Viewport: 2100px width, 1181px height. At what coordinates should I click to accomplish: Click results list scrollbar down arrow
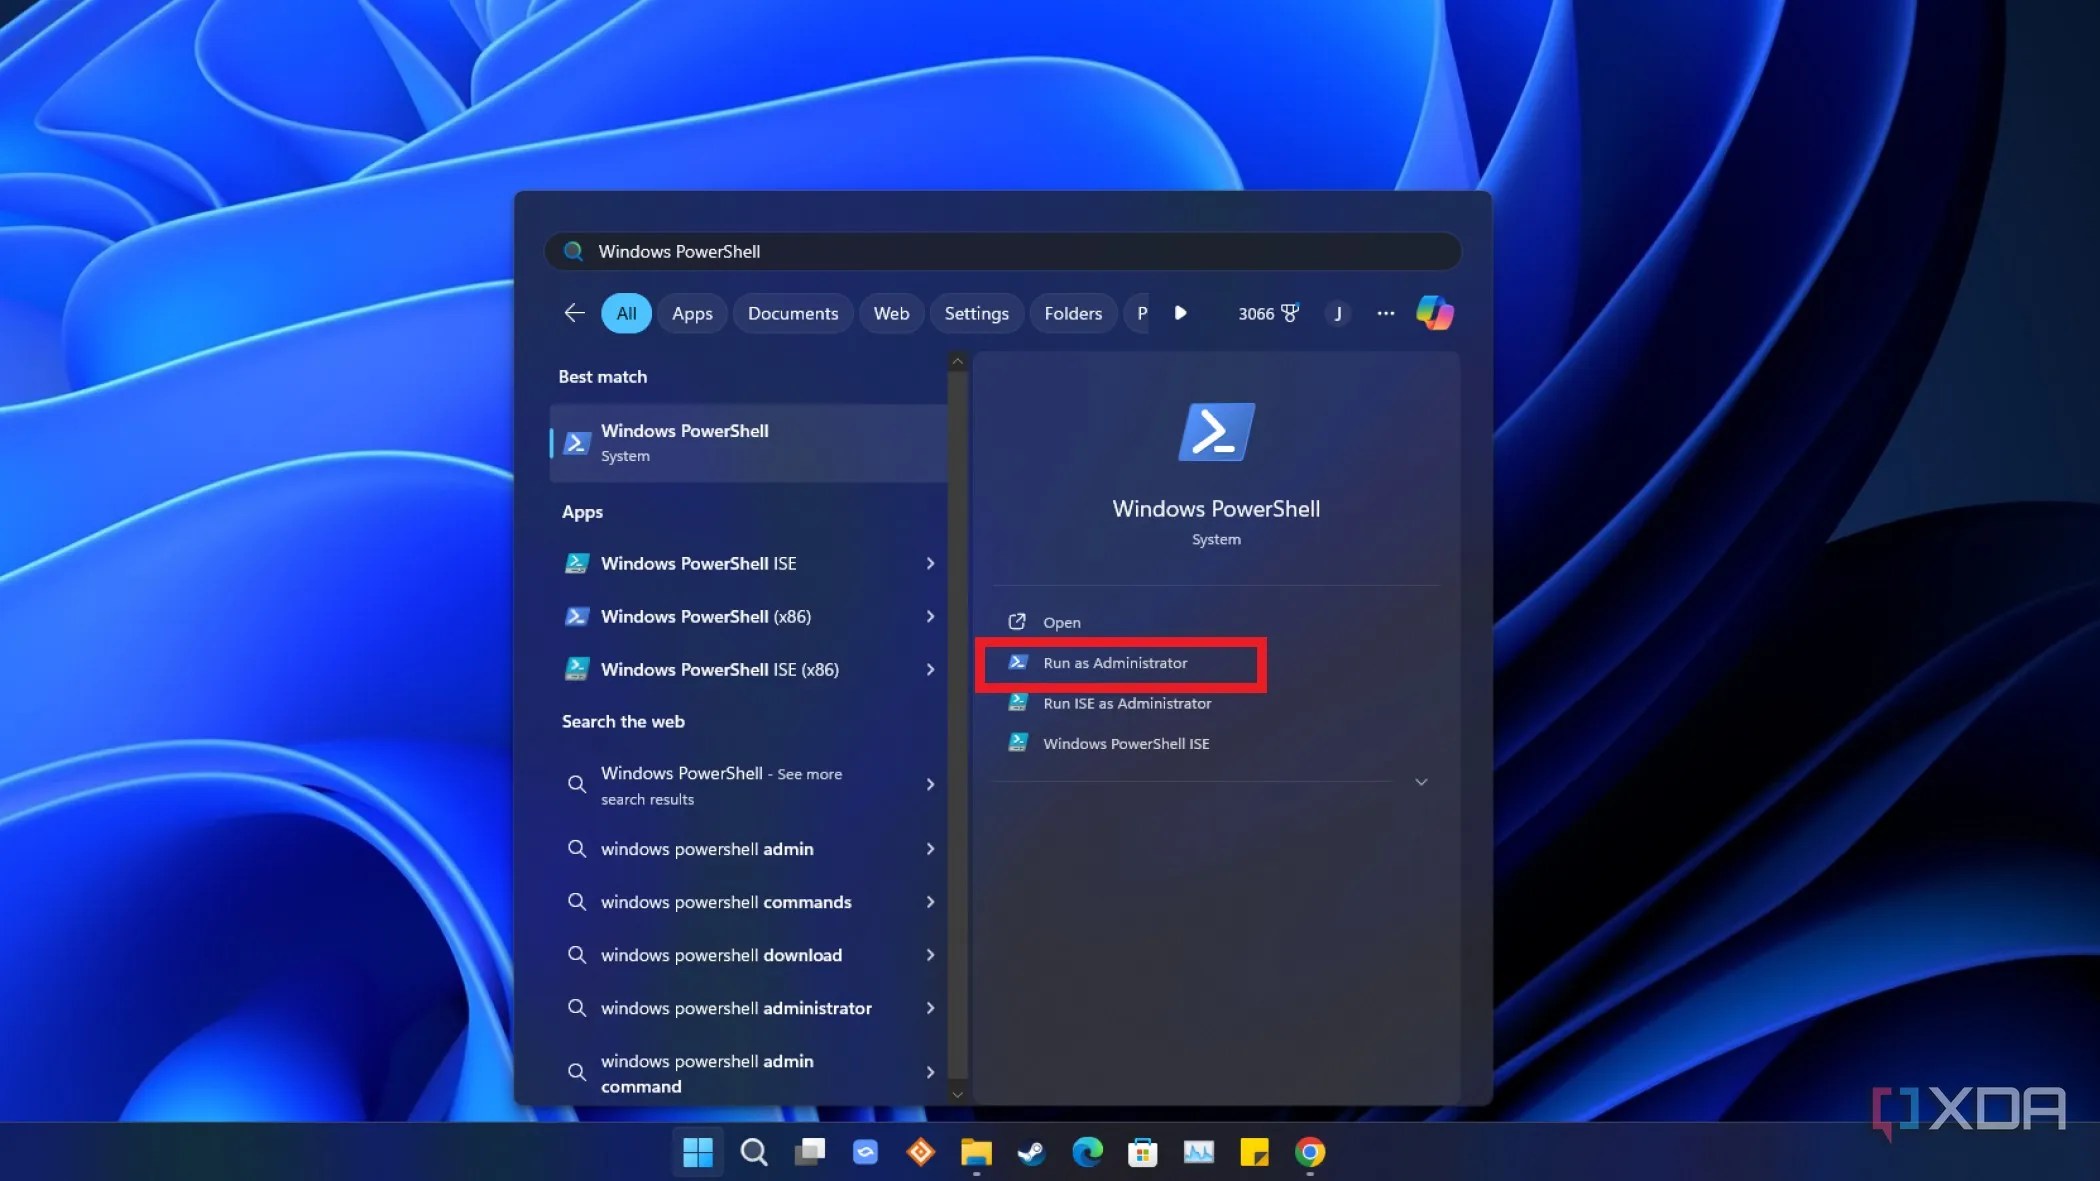pyautogui.click(x=957, y=1094)
